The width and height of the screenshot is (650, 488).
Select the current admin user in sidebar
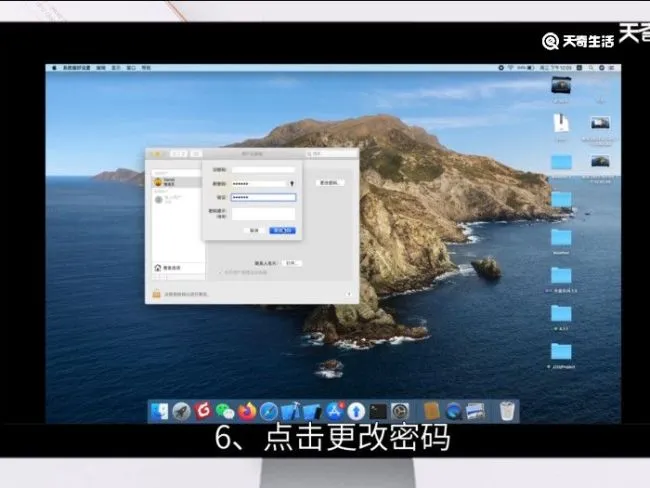pyautogui.click(x=176, y=182)
